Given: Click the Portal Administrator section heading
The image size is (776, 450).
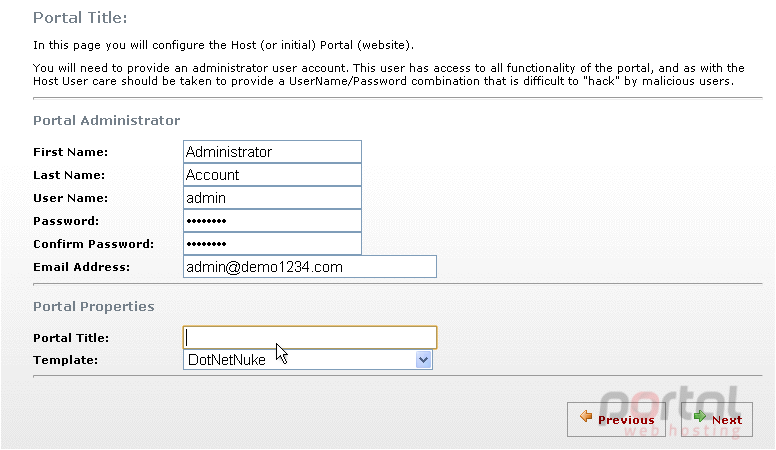Looking at the screenshot, I should [x=106, y=120].
